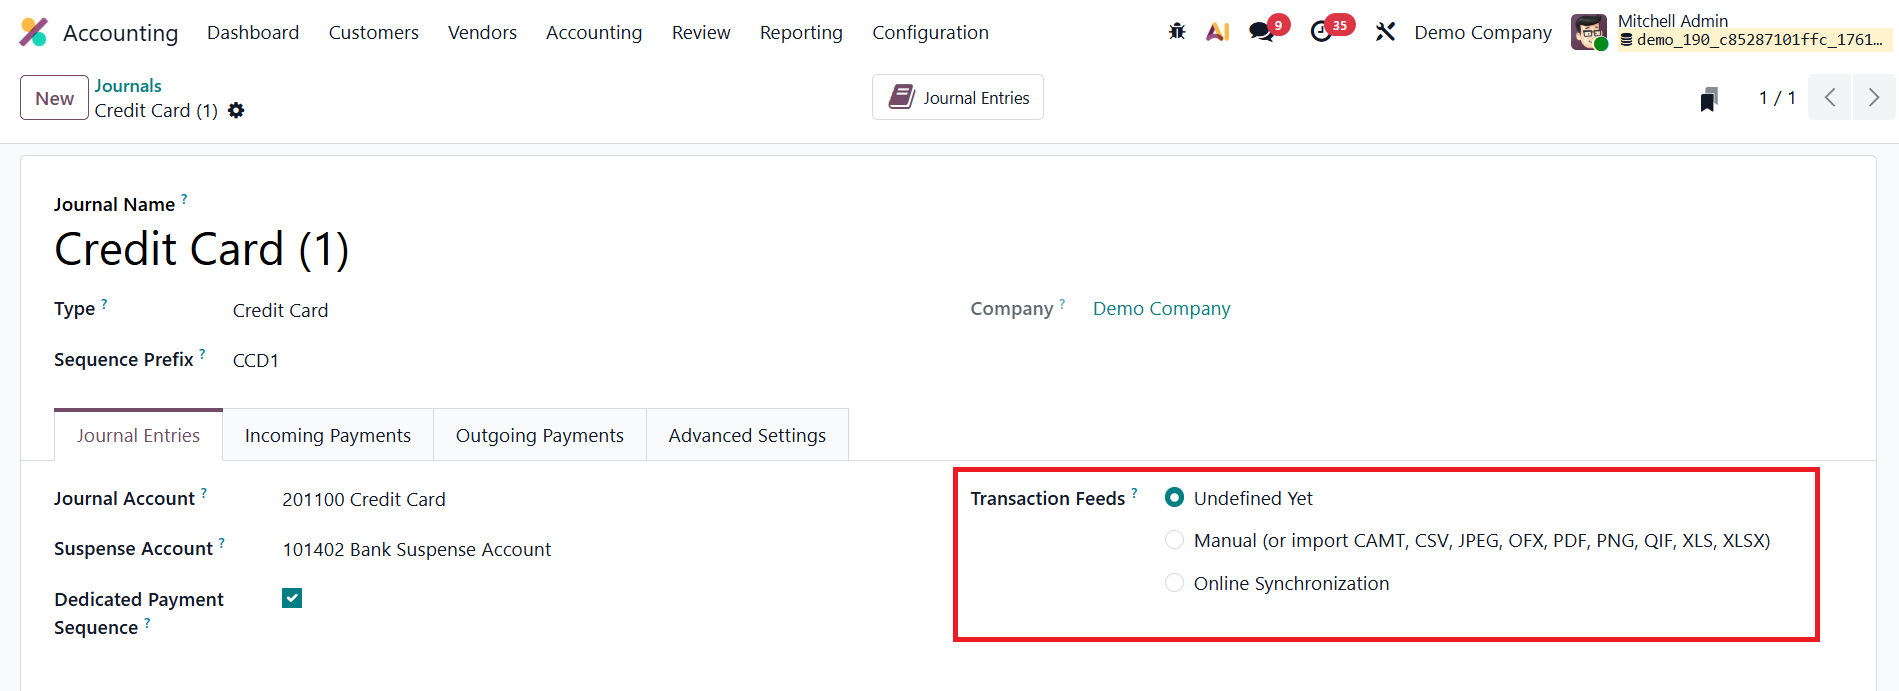Image resolution: width=1899 pixels, height=691 pixels.
Task: Open the conversations chat icon
Action: [1262, 32]
